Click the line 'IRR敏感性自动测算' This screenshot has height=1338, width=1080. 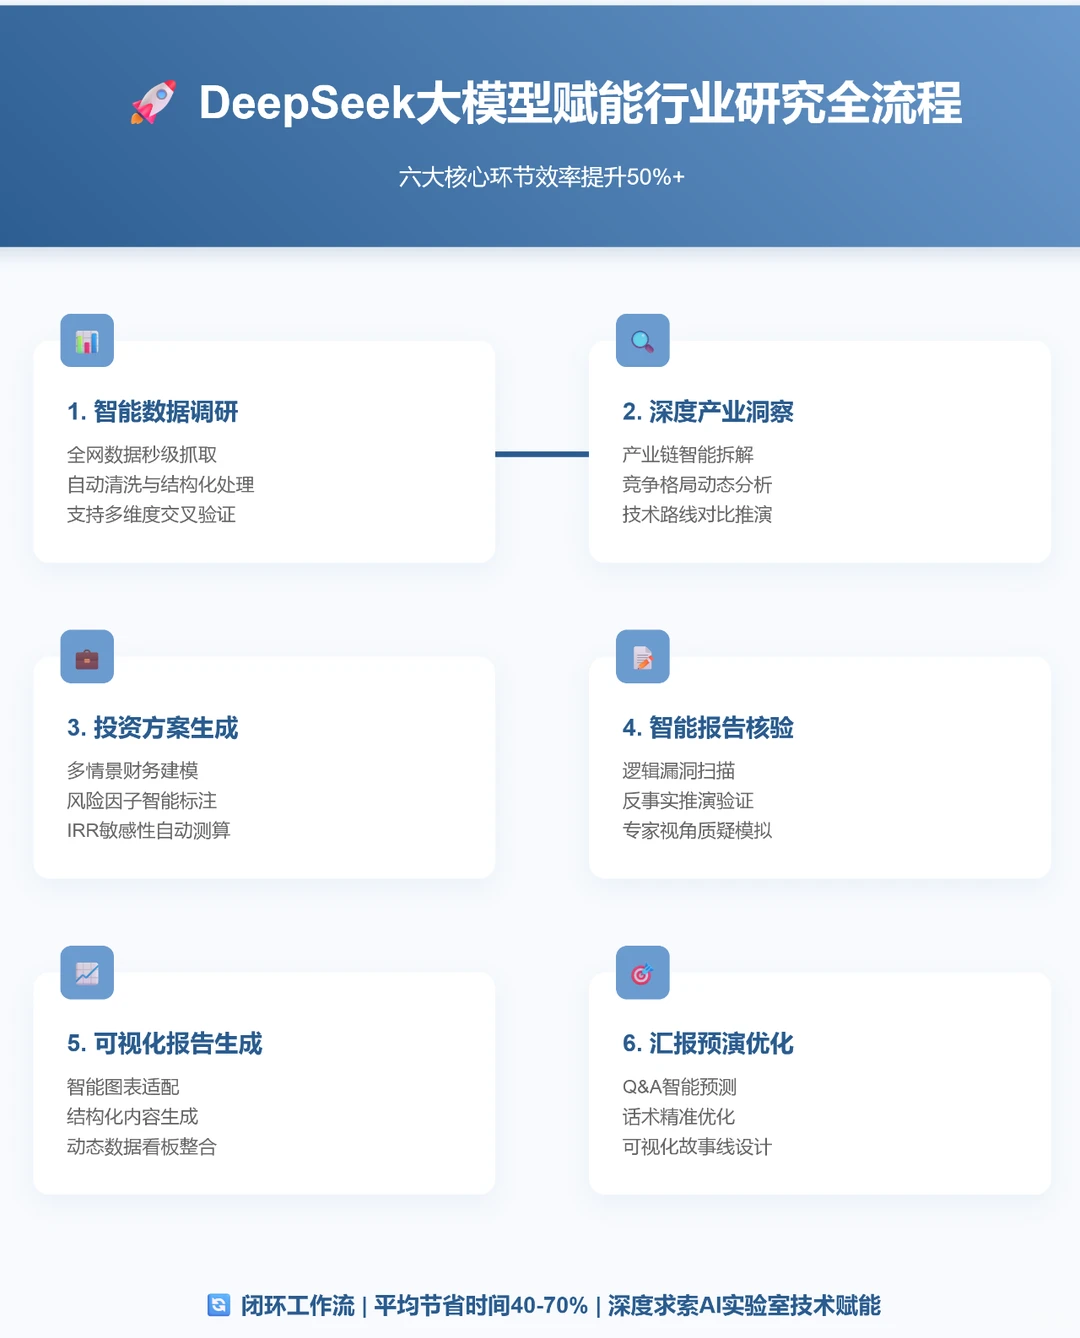(x=149, y=831)
